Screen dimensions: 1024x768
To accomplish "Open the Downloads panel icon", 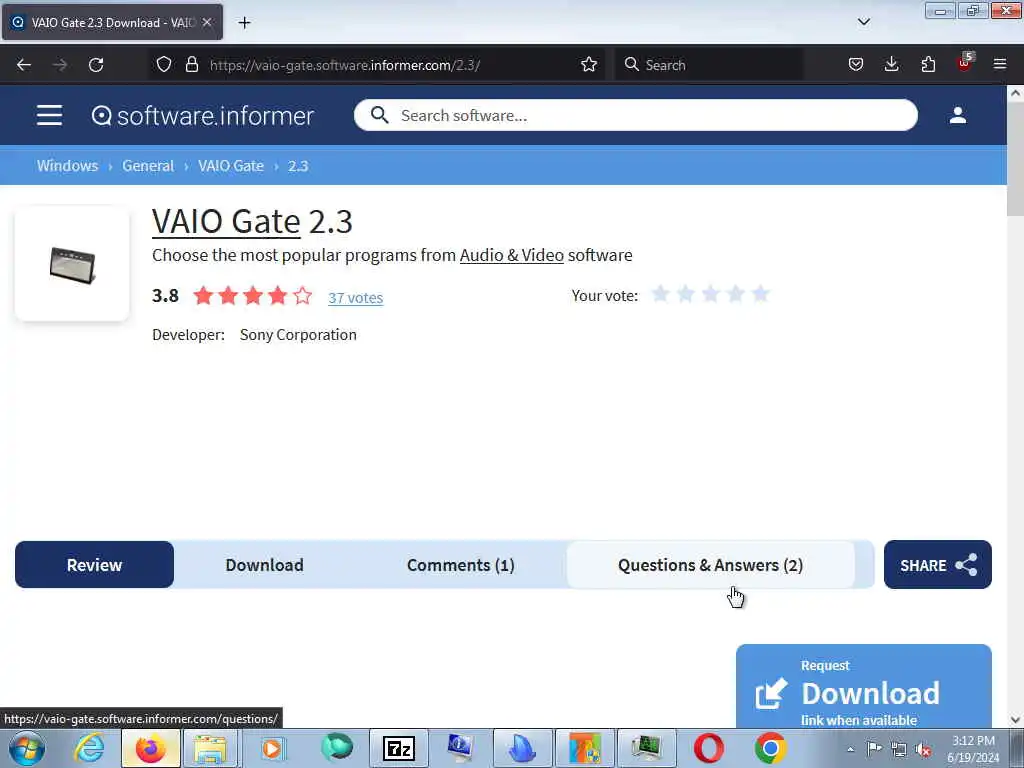I will (891, 65).
